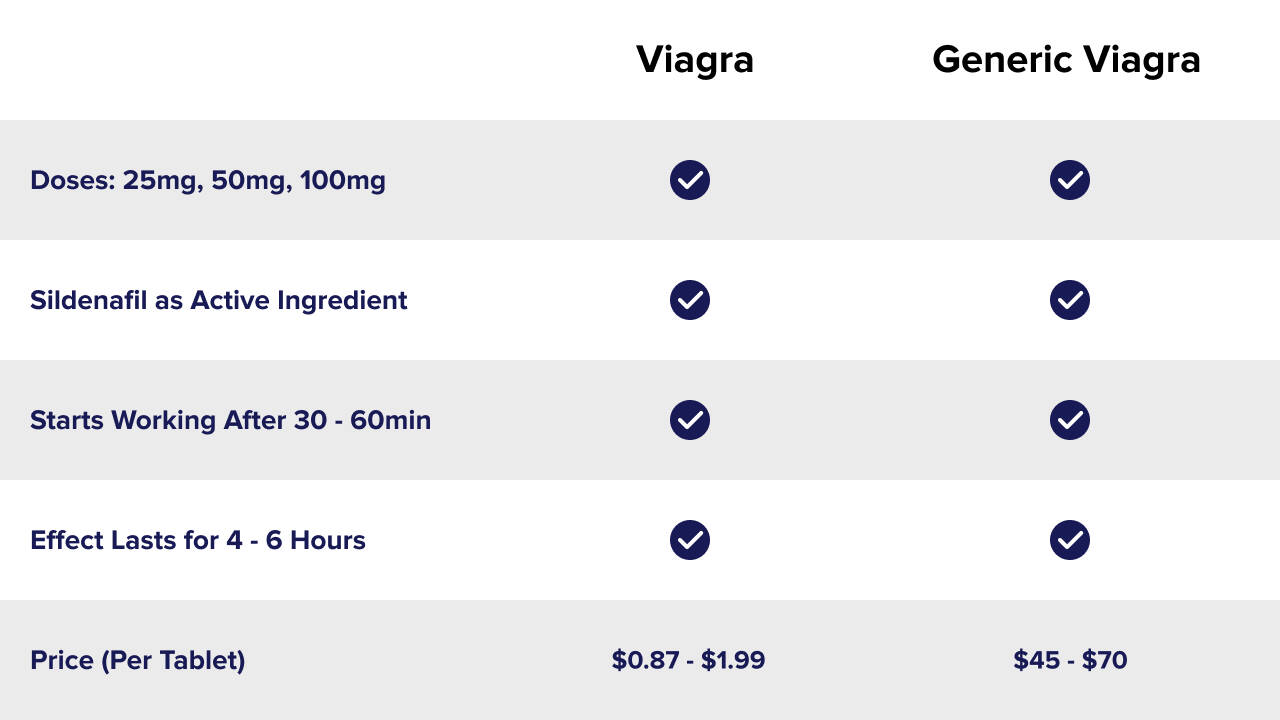1280x720 pixels.
Task: Click the Sildenafil as Active Ingredient label
Action: click(x=219, y=301)
